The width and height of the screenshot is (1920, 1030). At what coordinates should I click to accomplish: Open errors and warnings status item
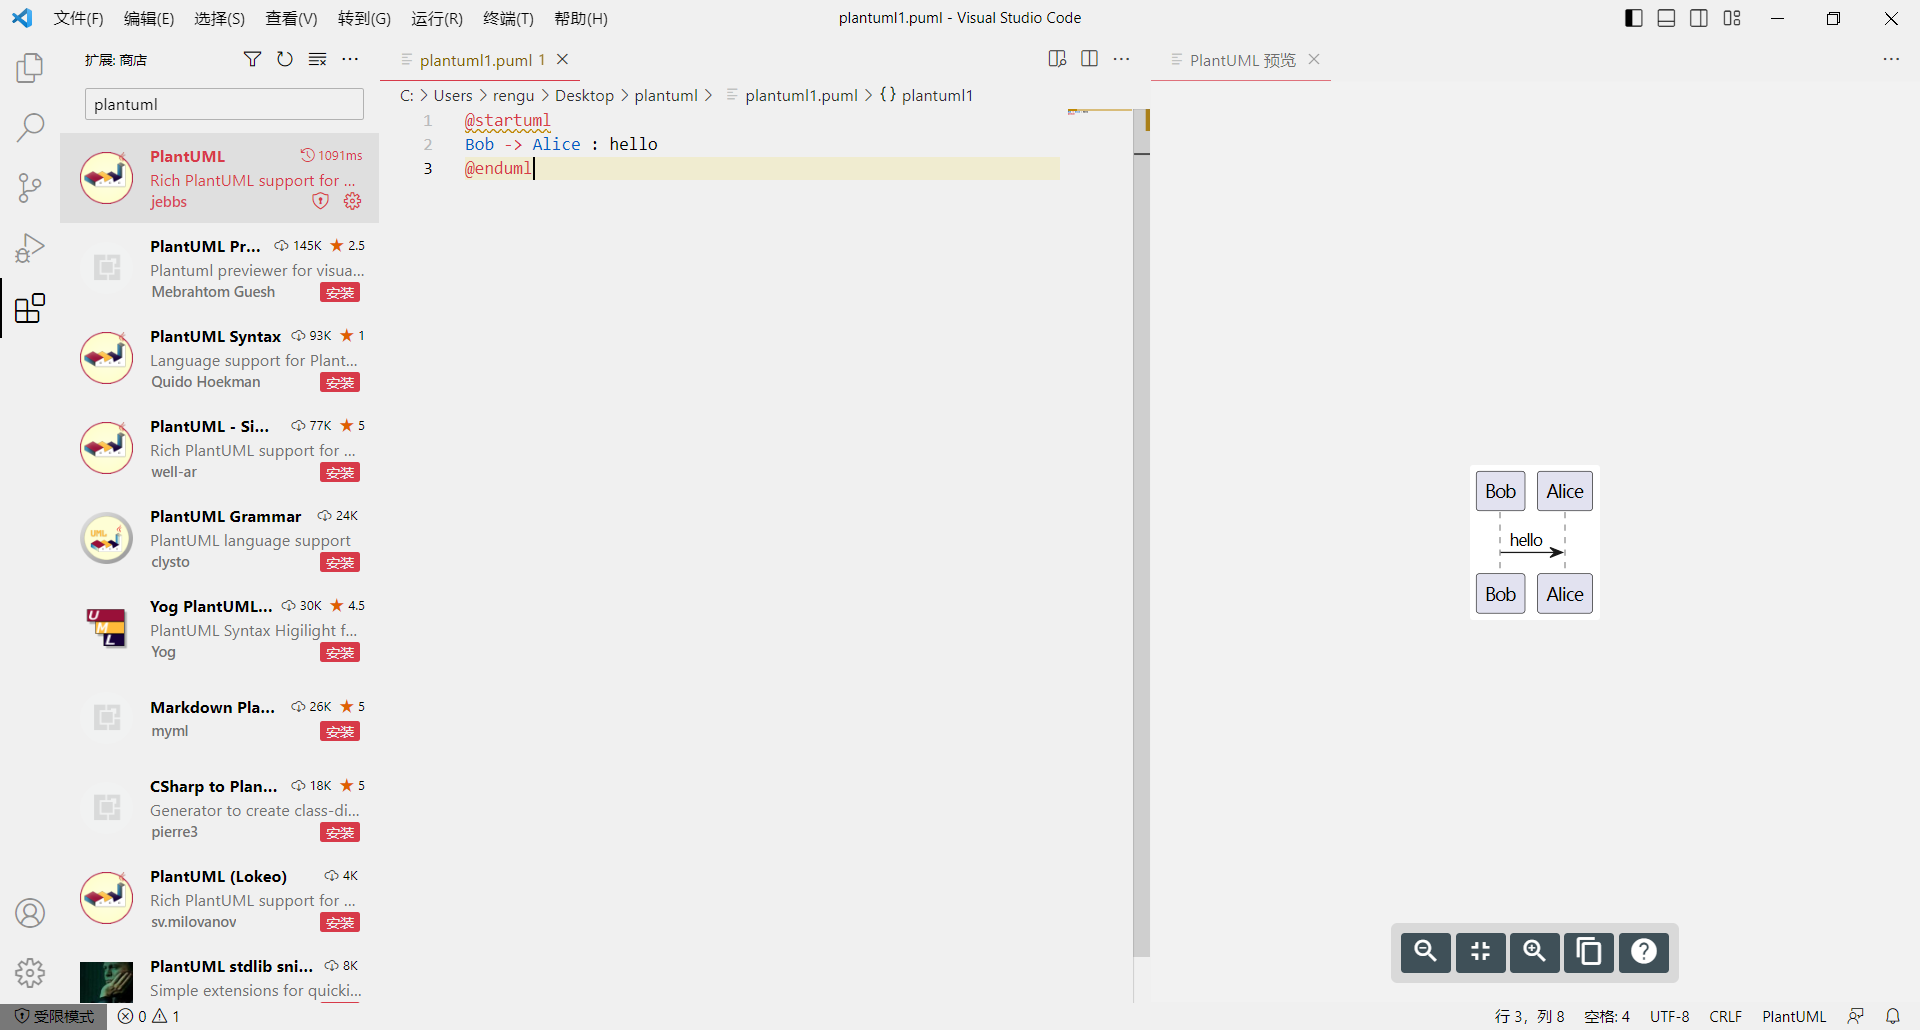148,1016
